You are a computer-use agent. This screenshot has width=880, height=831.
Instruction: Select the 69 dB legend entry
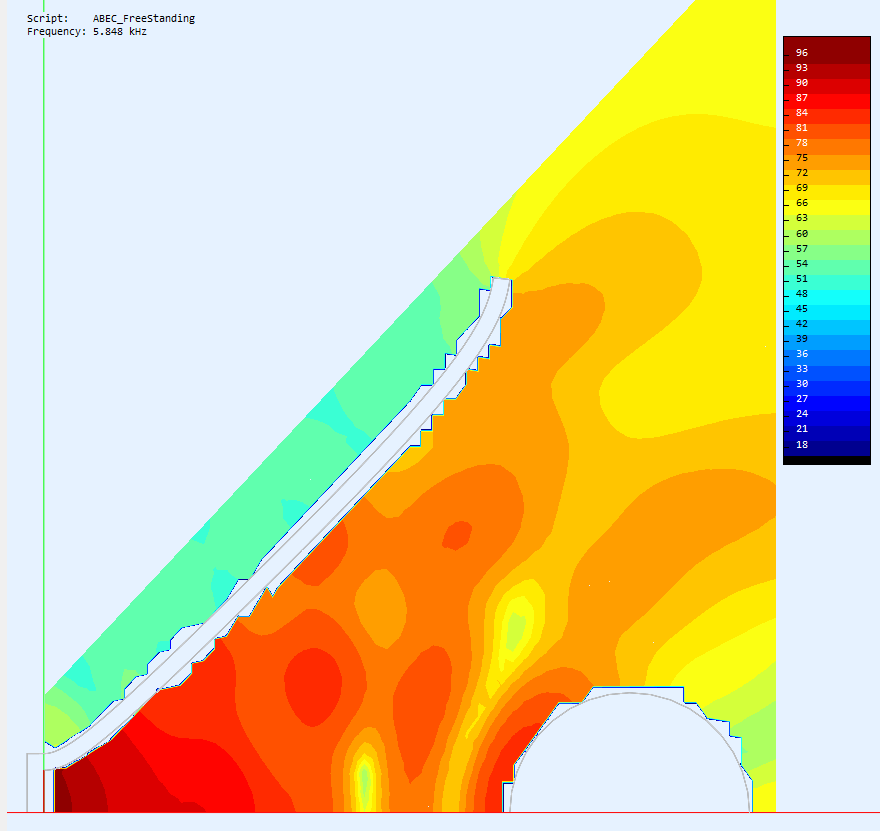(x=801, y=188)
